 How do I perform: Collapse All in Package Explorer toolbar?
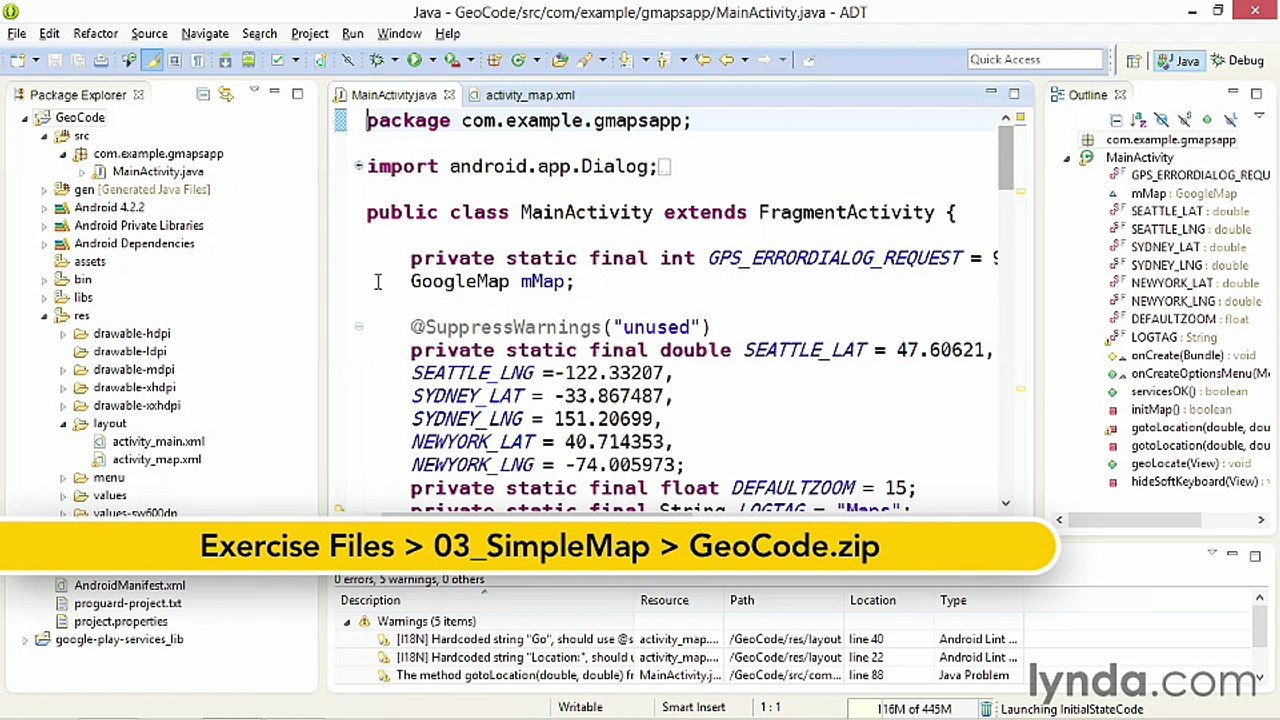tap(203, 94)
